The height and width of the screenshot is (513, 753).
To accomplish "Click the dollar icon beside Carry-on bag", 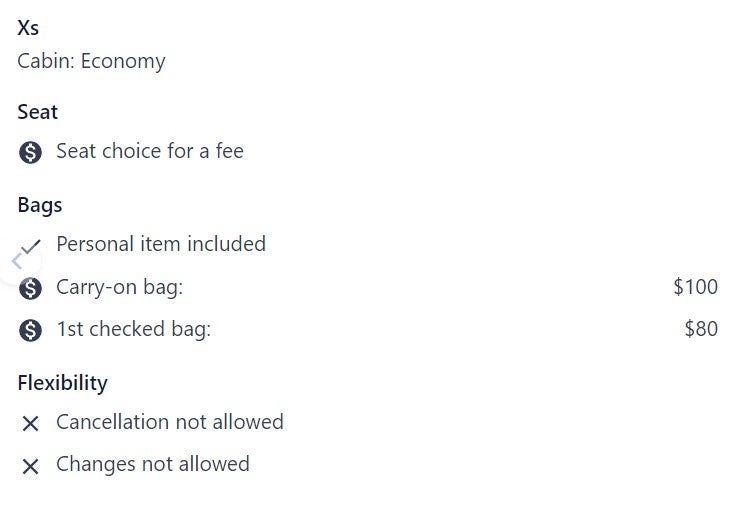I will (31, 288).
